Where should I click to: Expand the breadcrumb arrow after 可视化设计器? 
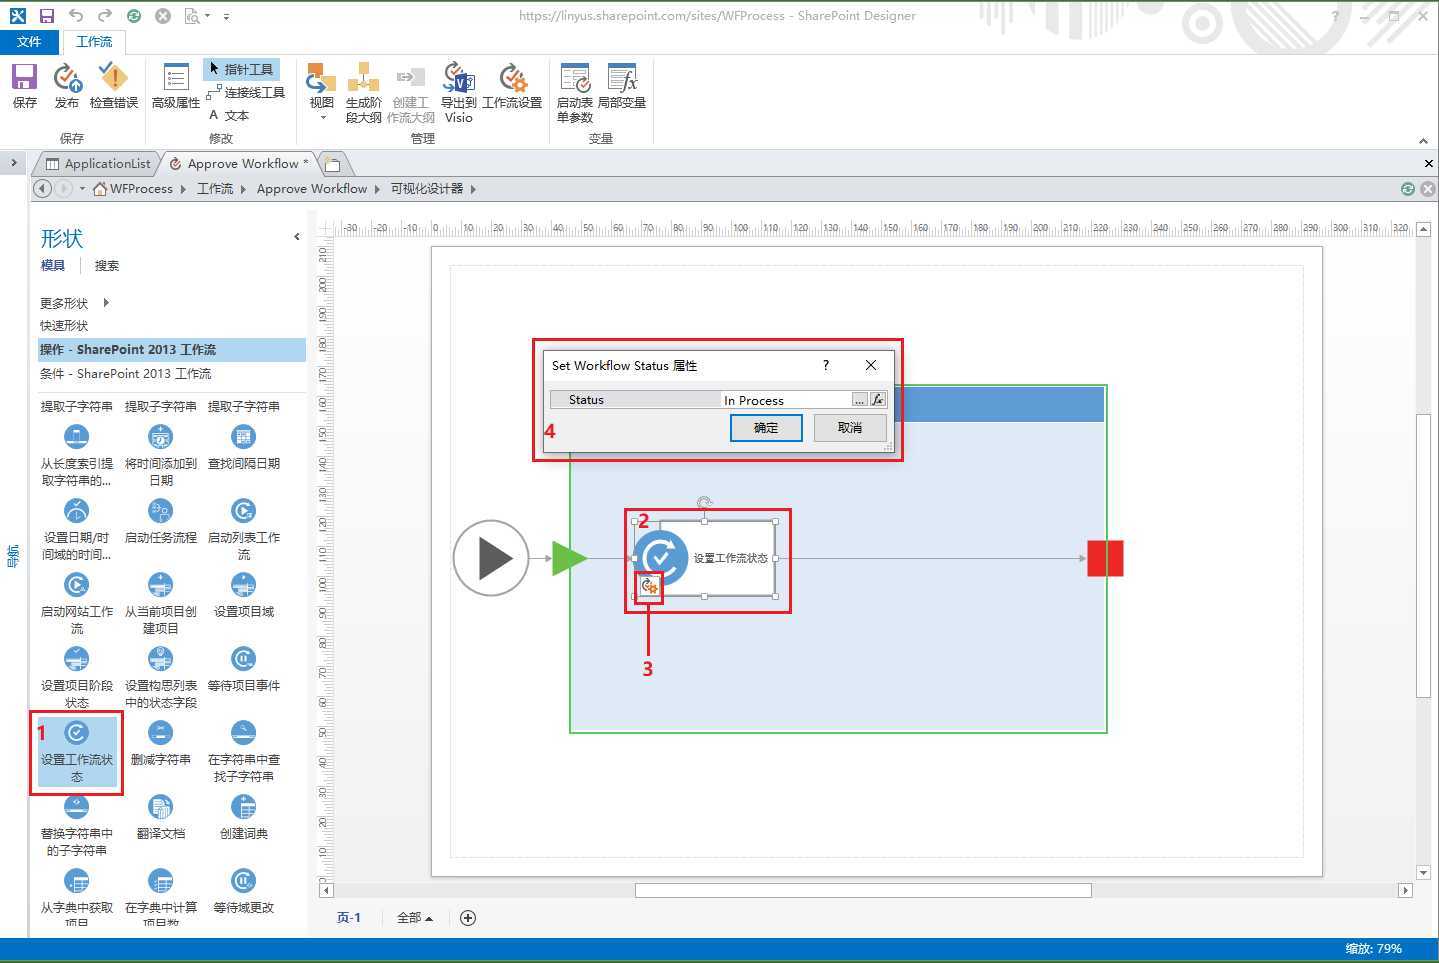click(x=473, y=188)
